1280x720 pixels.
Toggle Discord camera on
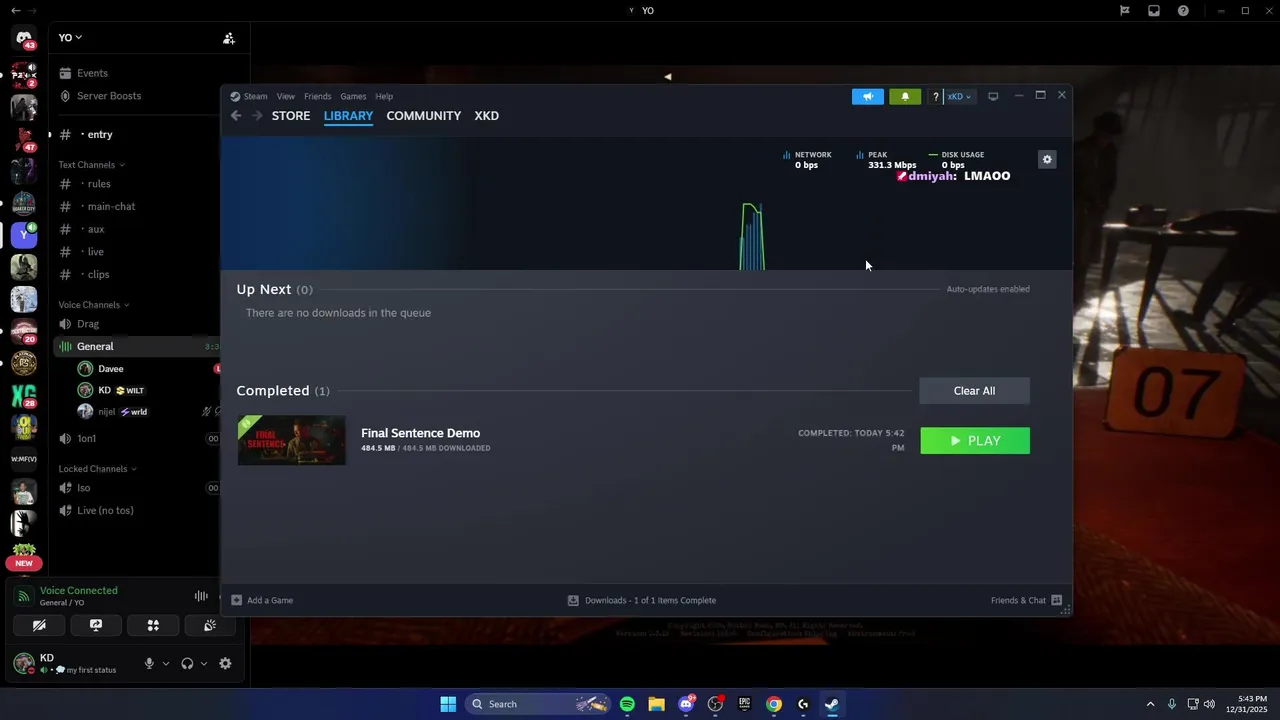point(39,625)
